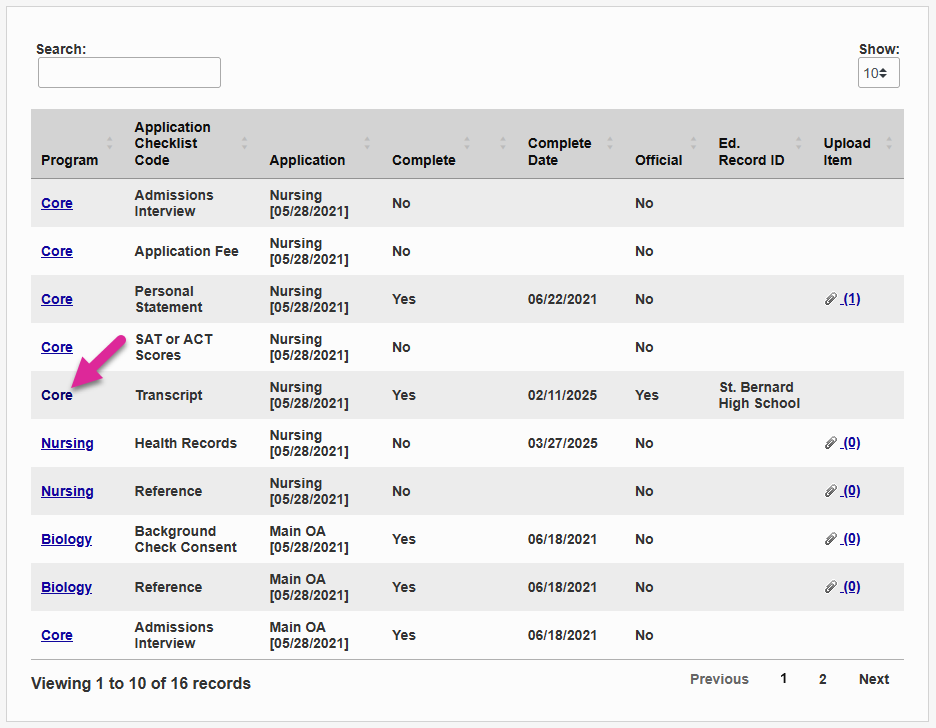Go to page 2 of records

coord(823,679)
